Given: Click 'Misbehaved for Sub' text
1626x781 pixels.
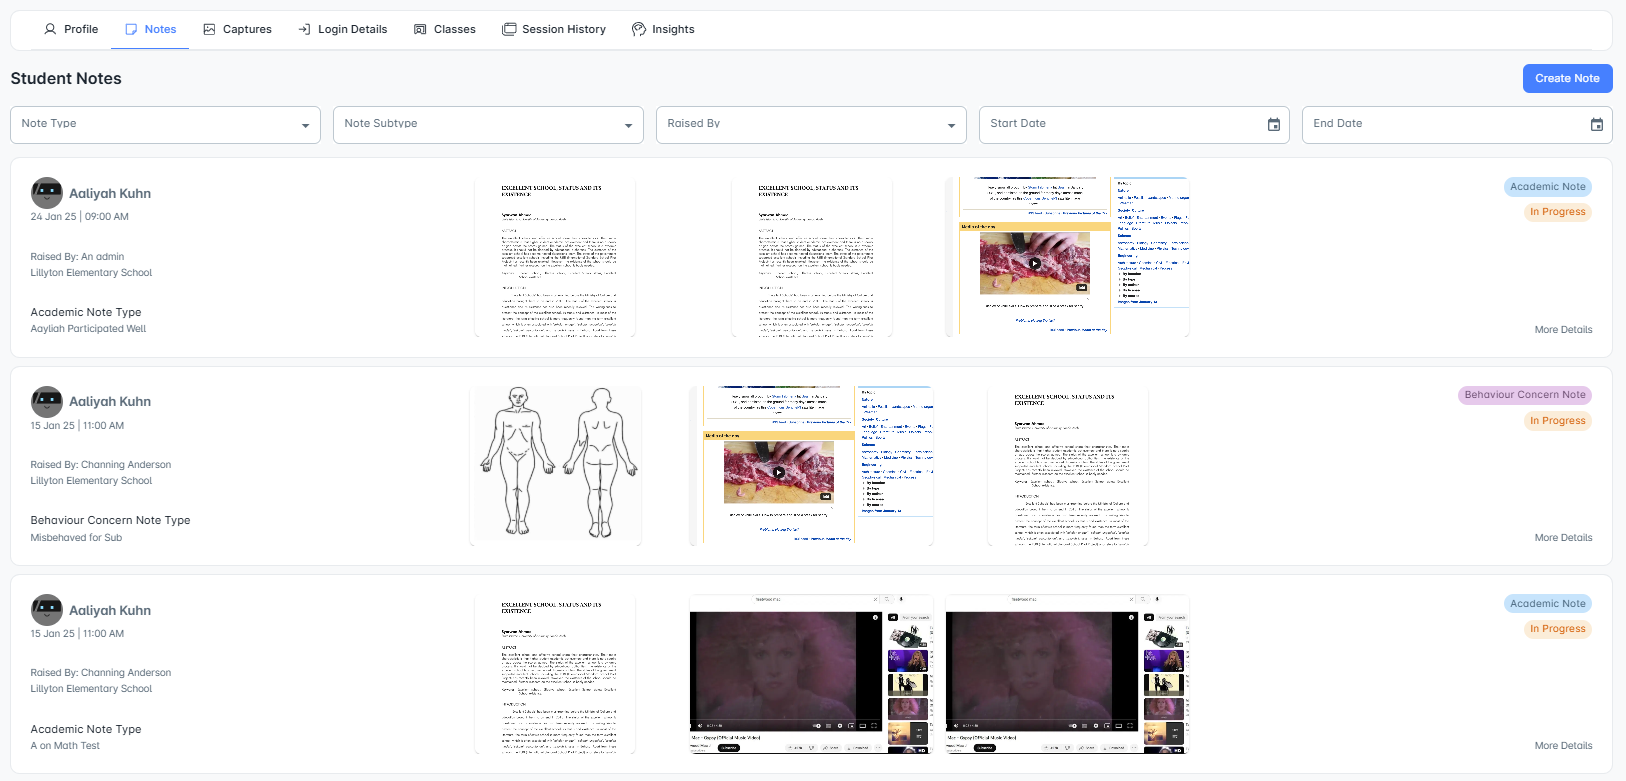Looking at the screenshot, I should (76, 538).
